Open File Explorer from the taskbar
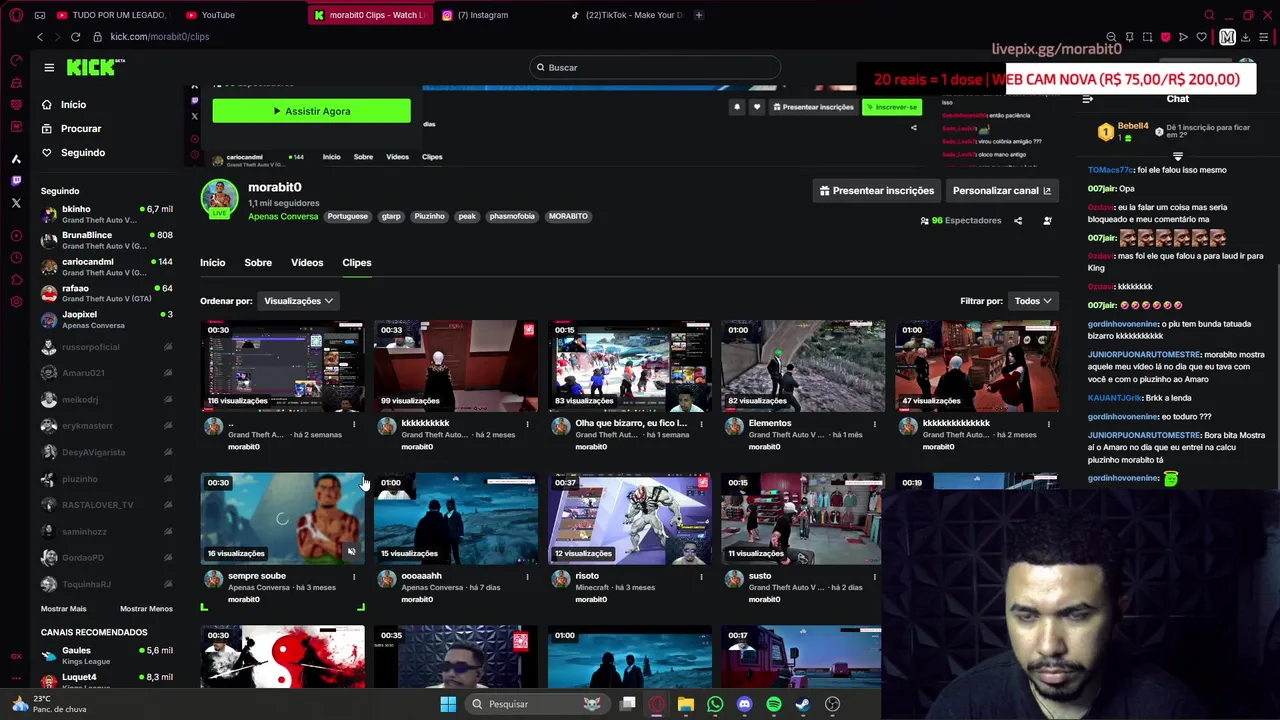 686,704
